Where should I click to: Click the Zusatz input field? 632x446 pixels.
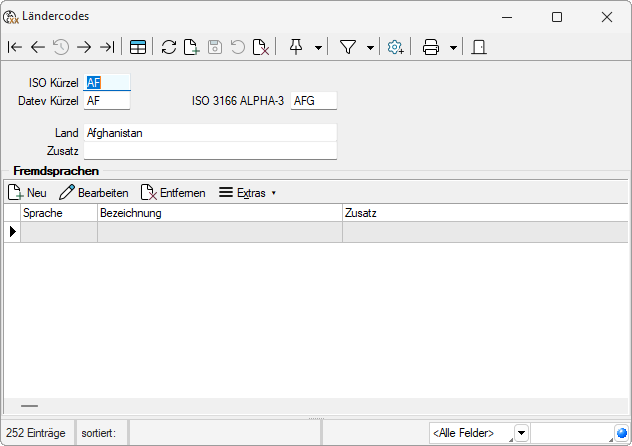(x=210, y=151)
